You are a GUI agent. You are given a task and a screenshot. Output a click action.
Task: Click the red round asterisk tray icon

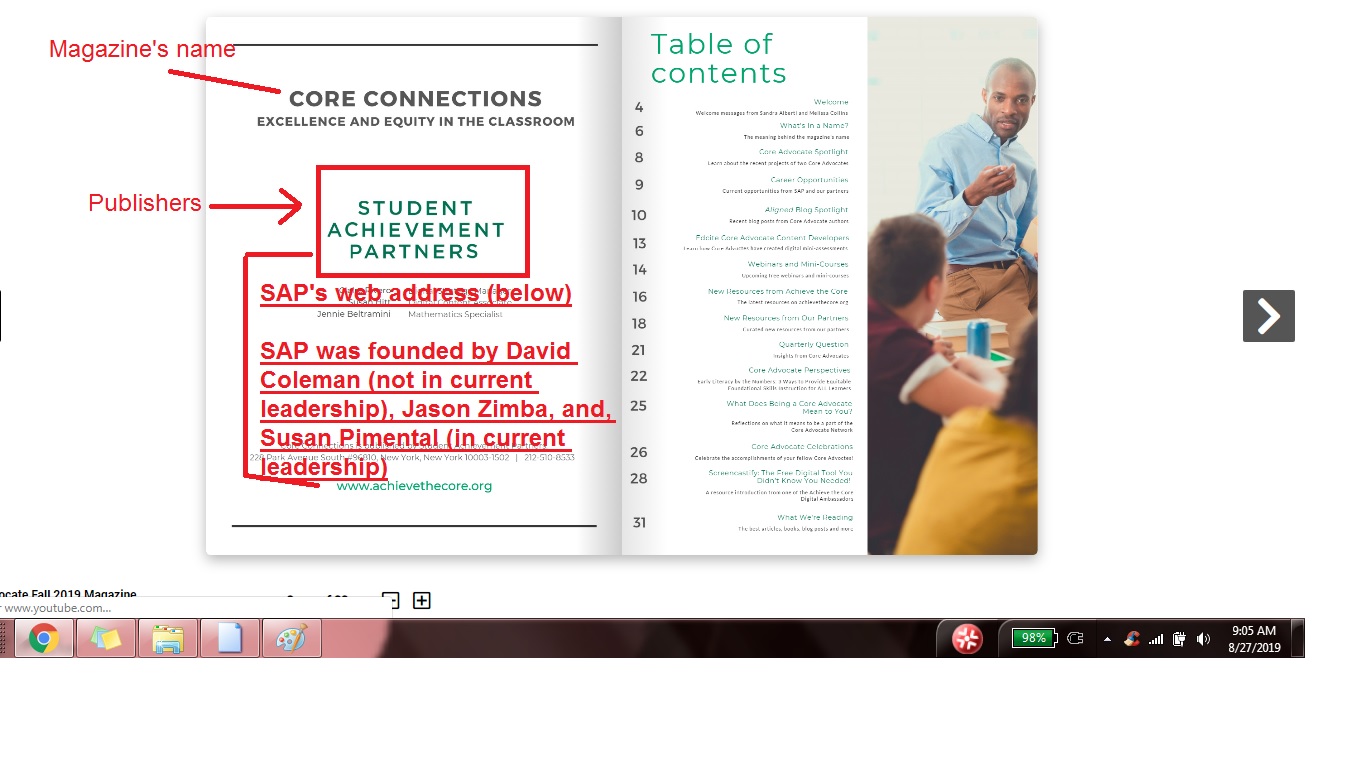(967, 638)
